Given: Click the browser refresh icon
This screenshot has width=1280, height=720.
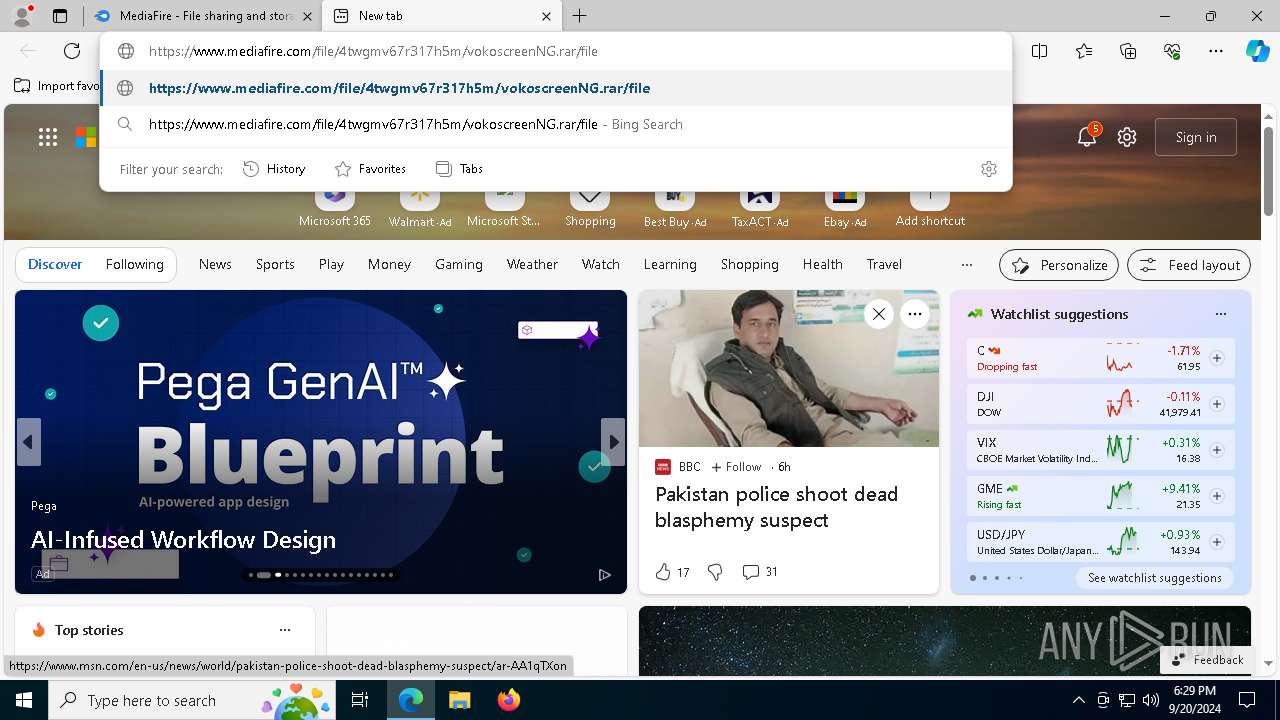Looking at the screenshot, I should tap(72, 51).
